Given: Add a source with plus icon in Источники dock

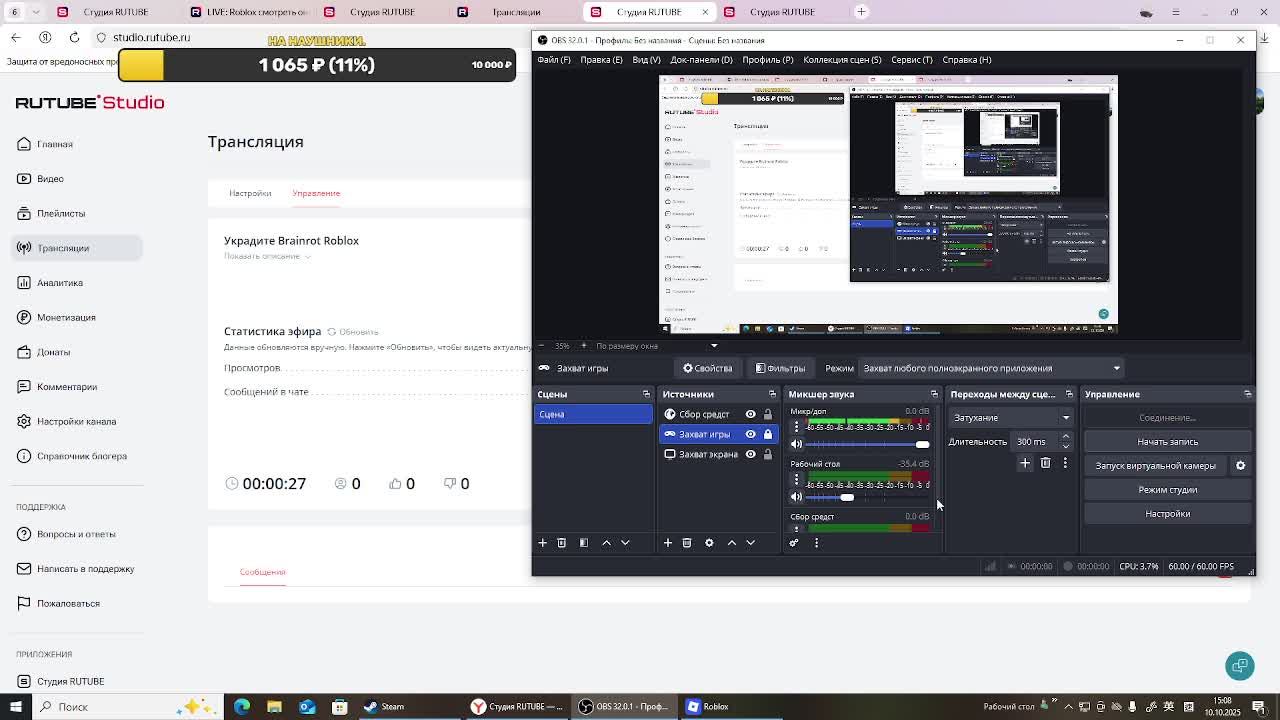Looking at the screenshot, I should click(x=667, y=543).
